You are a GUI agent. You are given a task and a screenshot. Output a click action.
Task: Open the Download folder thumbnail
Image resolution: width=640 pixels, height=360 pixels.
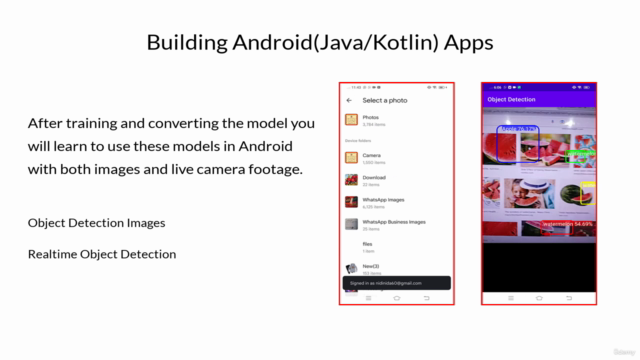351,180
